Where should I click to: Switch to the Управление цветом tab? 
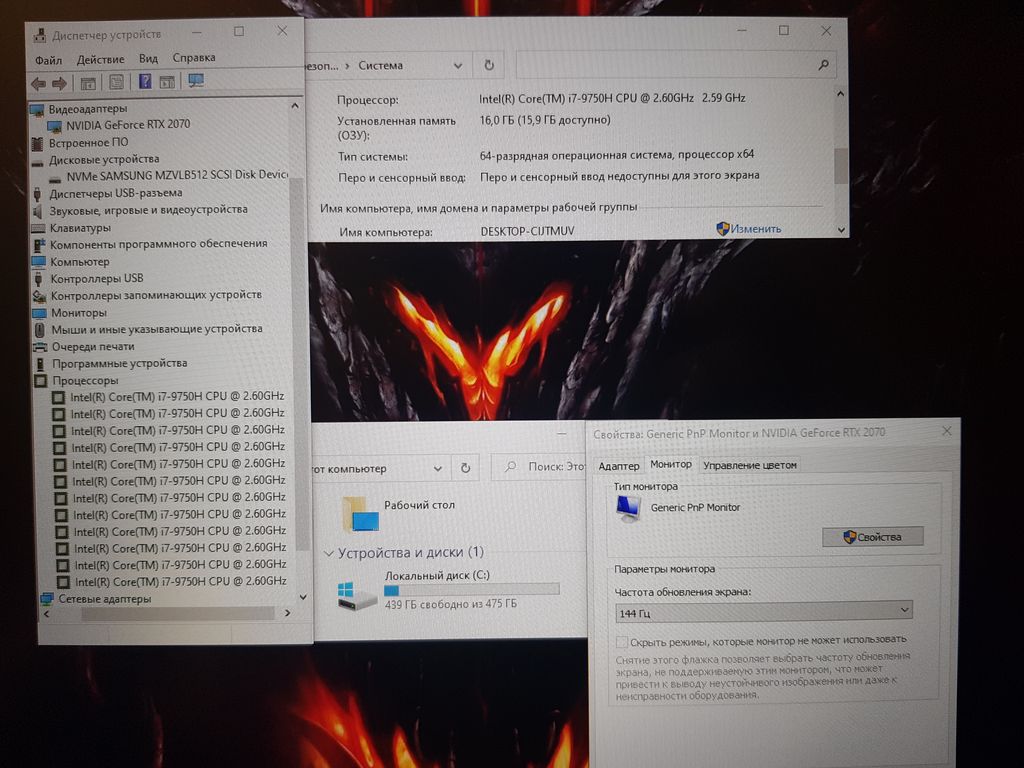pos(750,465)
